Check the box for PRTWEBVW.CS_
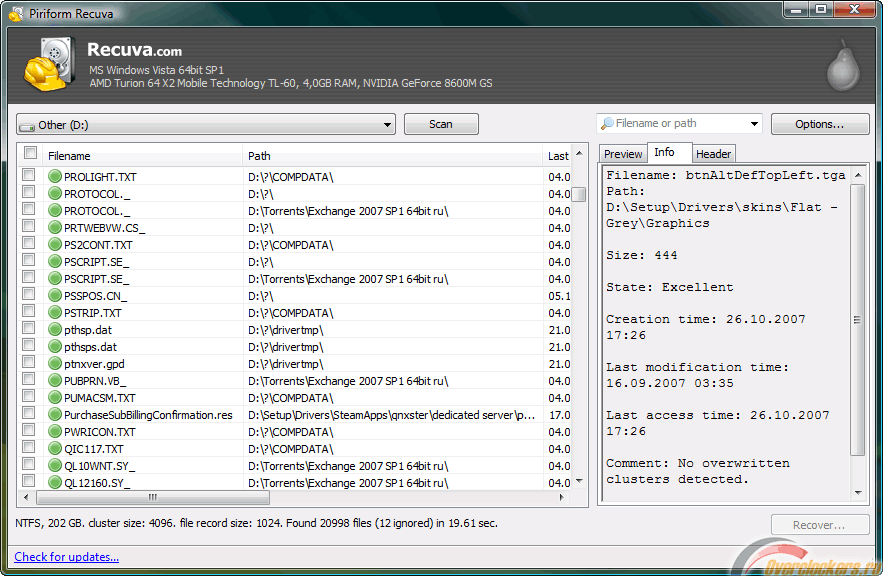Viewport: 883px width, 576px height. tap(28, 226)
